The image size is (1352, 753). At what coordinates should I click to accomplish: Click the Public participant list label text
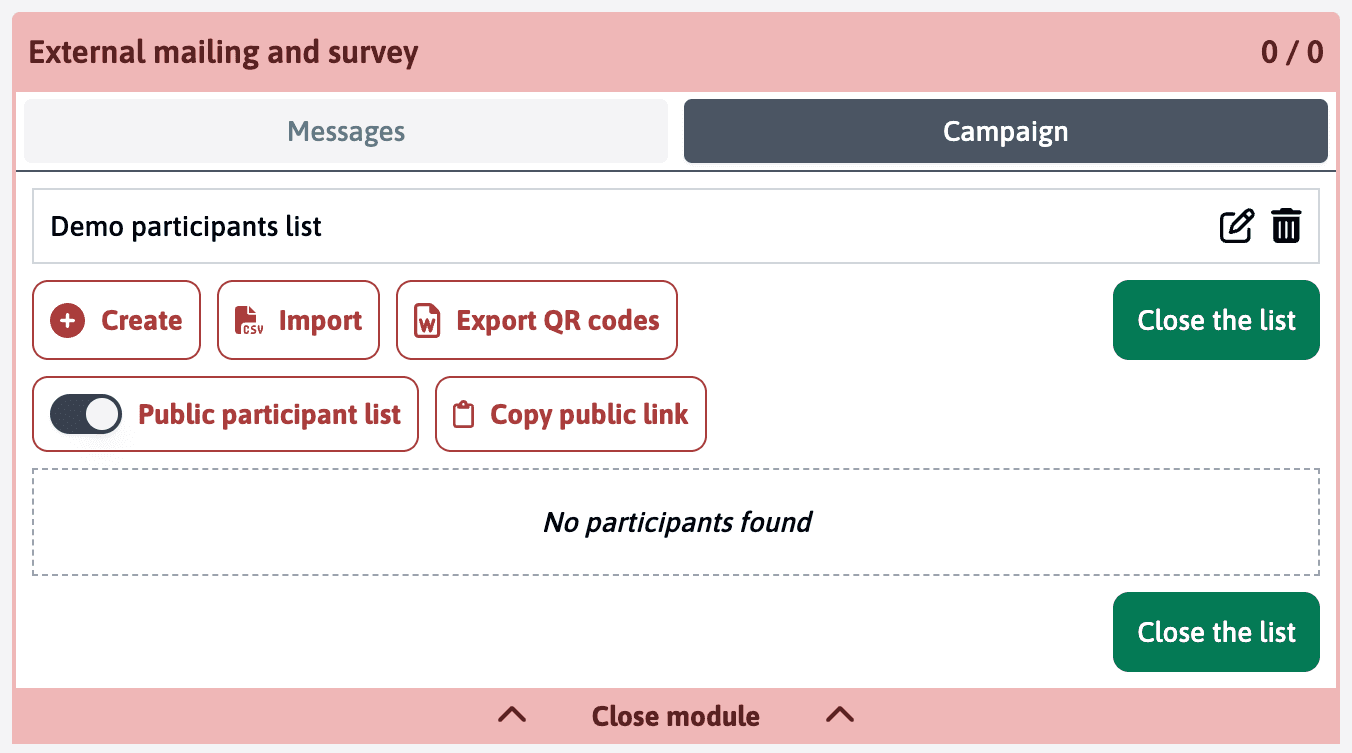269,415
